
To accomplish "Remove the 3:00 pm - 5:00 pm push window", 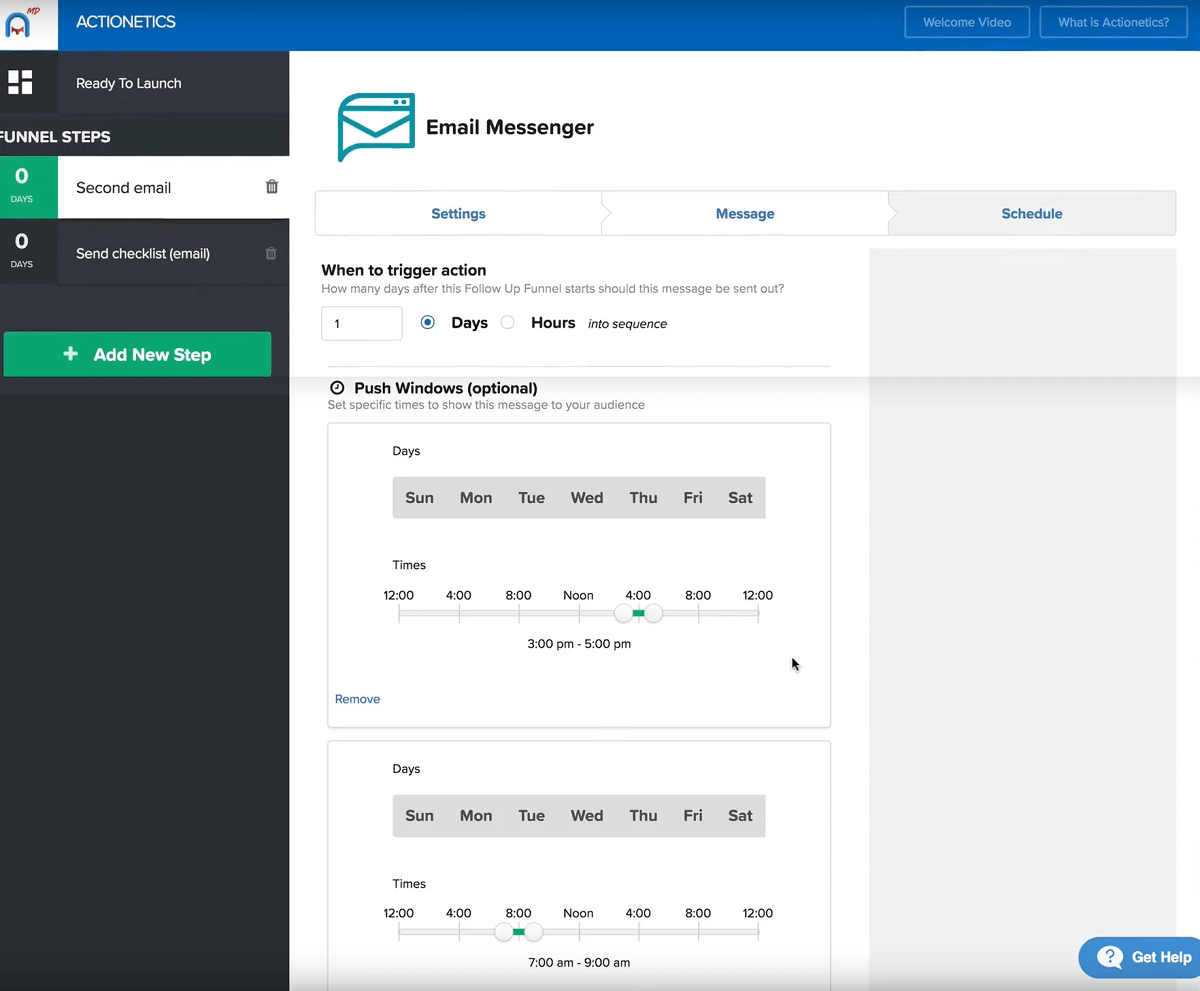I will [357, 699].
